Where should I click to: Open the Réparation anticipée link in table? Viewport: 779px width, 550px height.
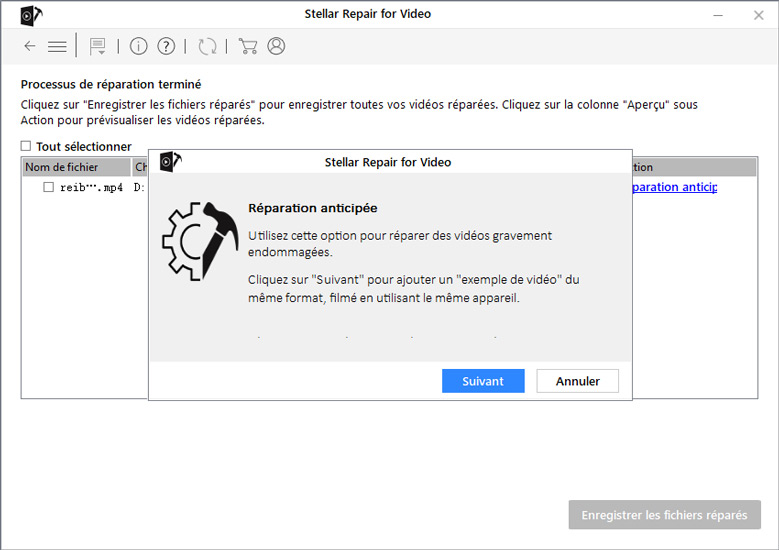tap(674, 187)
